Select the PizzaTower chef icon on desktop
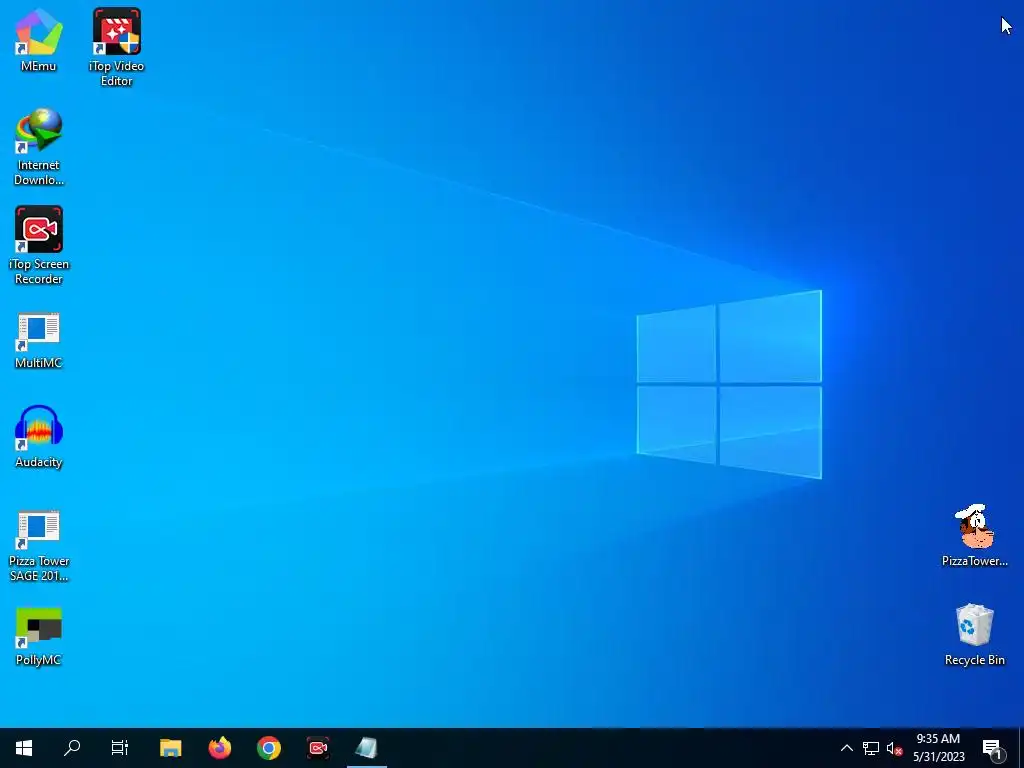Viewport: 1024px width, 768px height. (x=974, y=536)
